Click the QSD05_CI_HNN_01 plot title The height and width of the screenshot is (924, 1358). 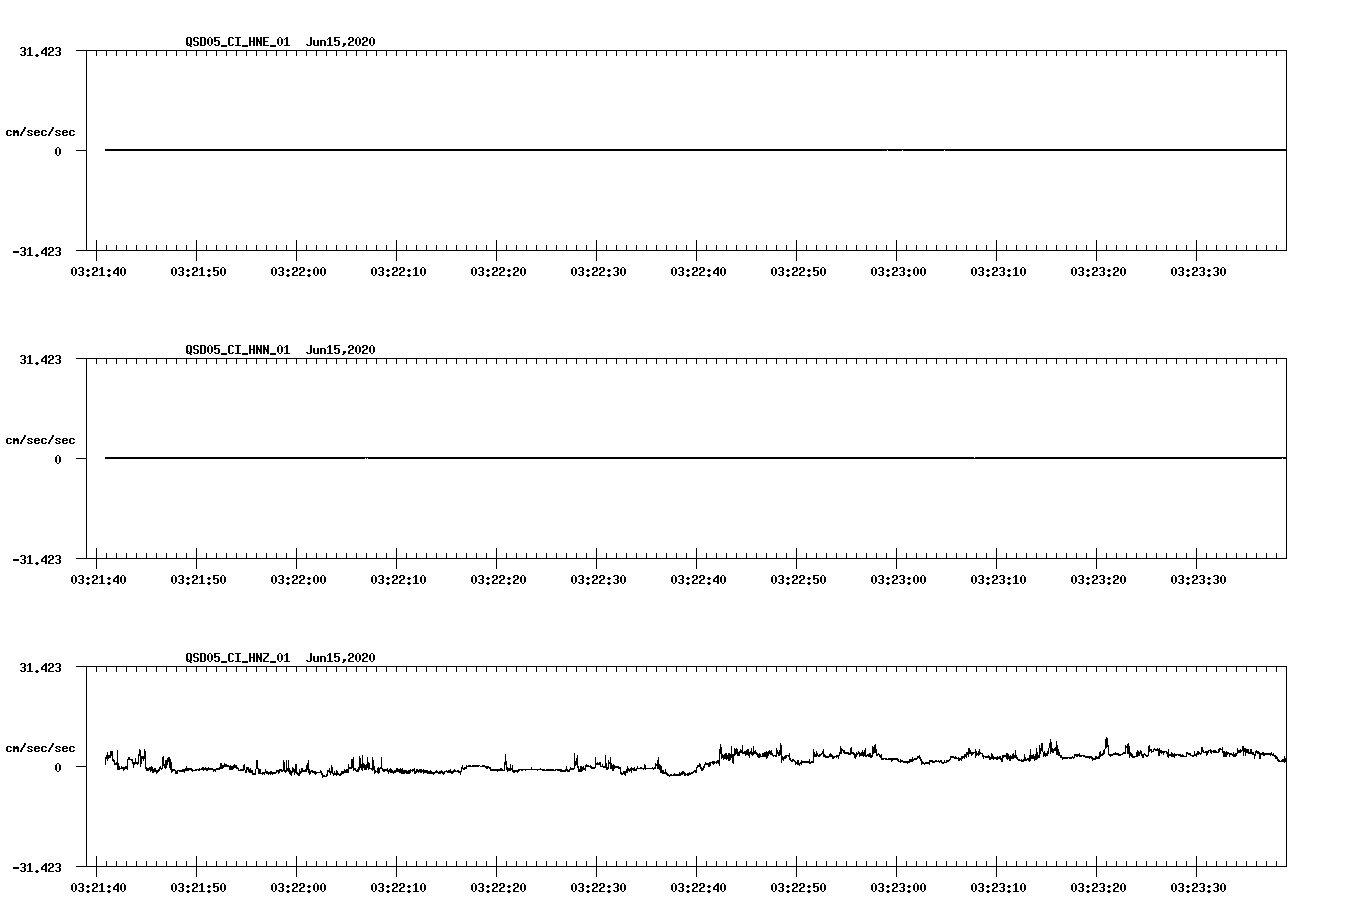(x=280, y=350)
